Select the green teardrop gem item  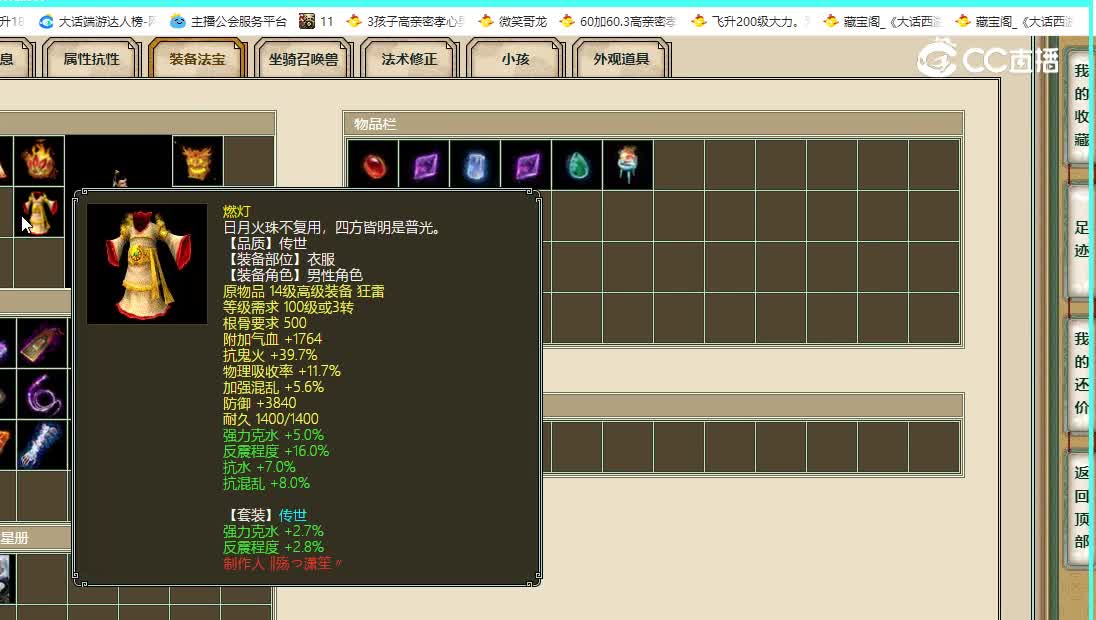coord(577,165)
